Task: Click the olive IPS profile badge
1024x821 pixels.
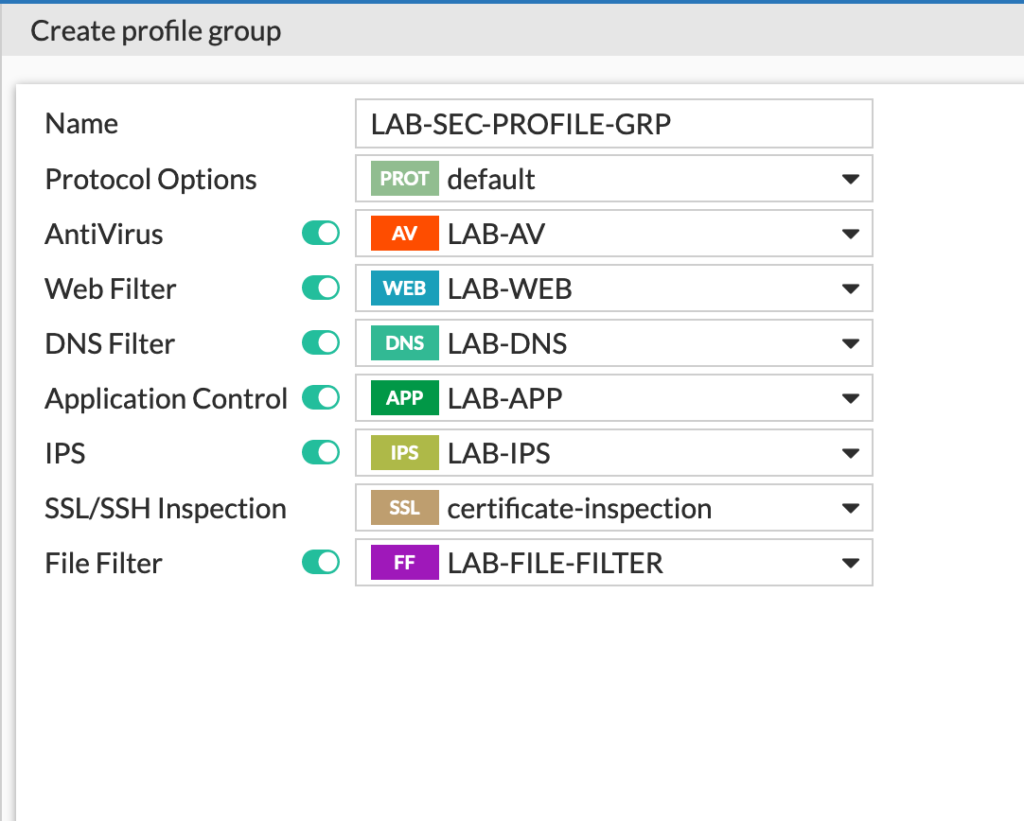Action: [404, 453]
